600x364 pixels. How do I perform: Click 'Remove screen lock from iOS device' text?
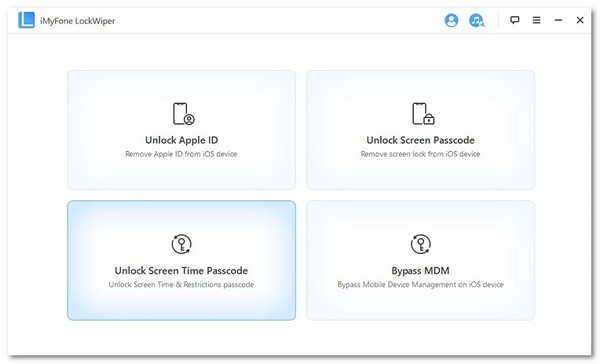point(421,154)
